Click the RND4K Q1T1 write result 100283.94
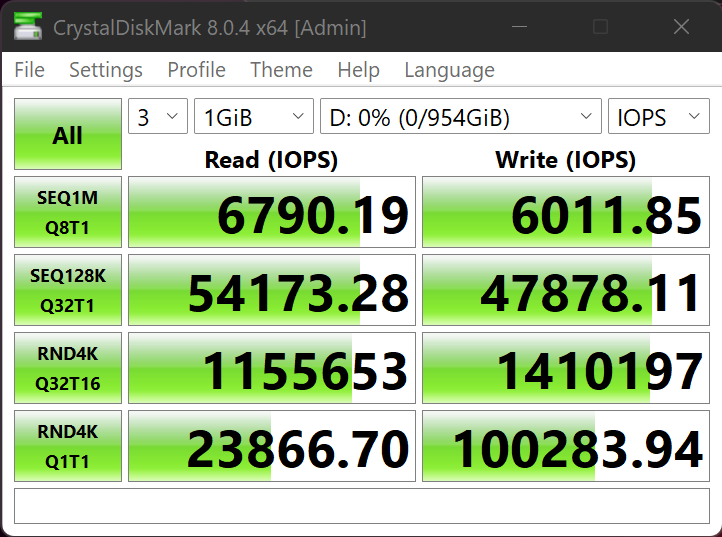Viewport: 722px width, 537px height. (566, 446)
